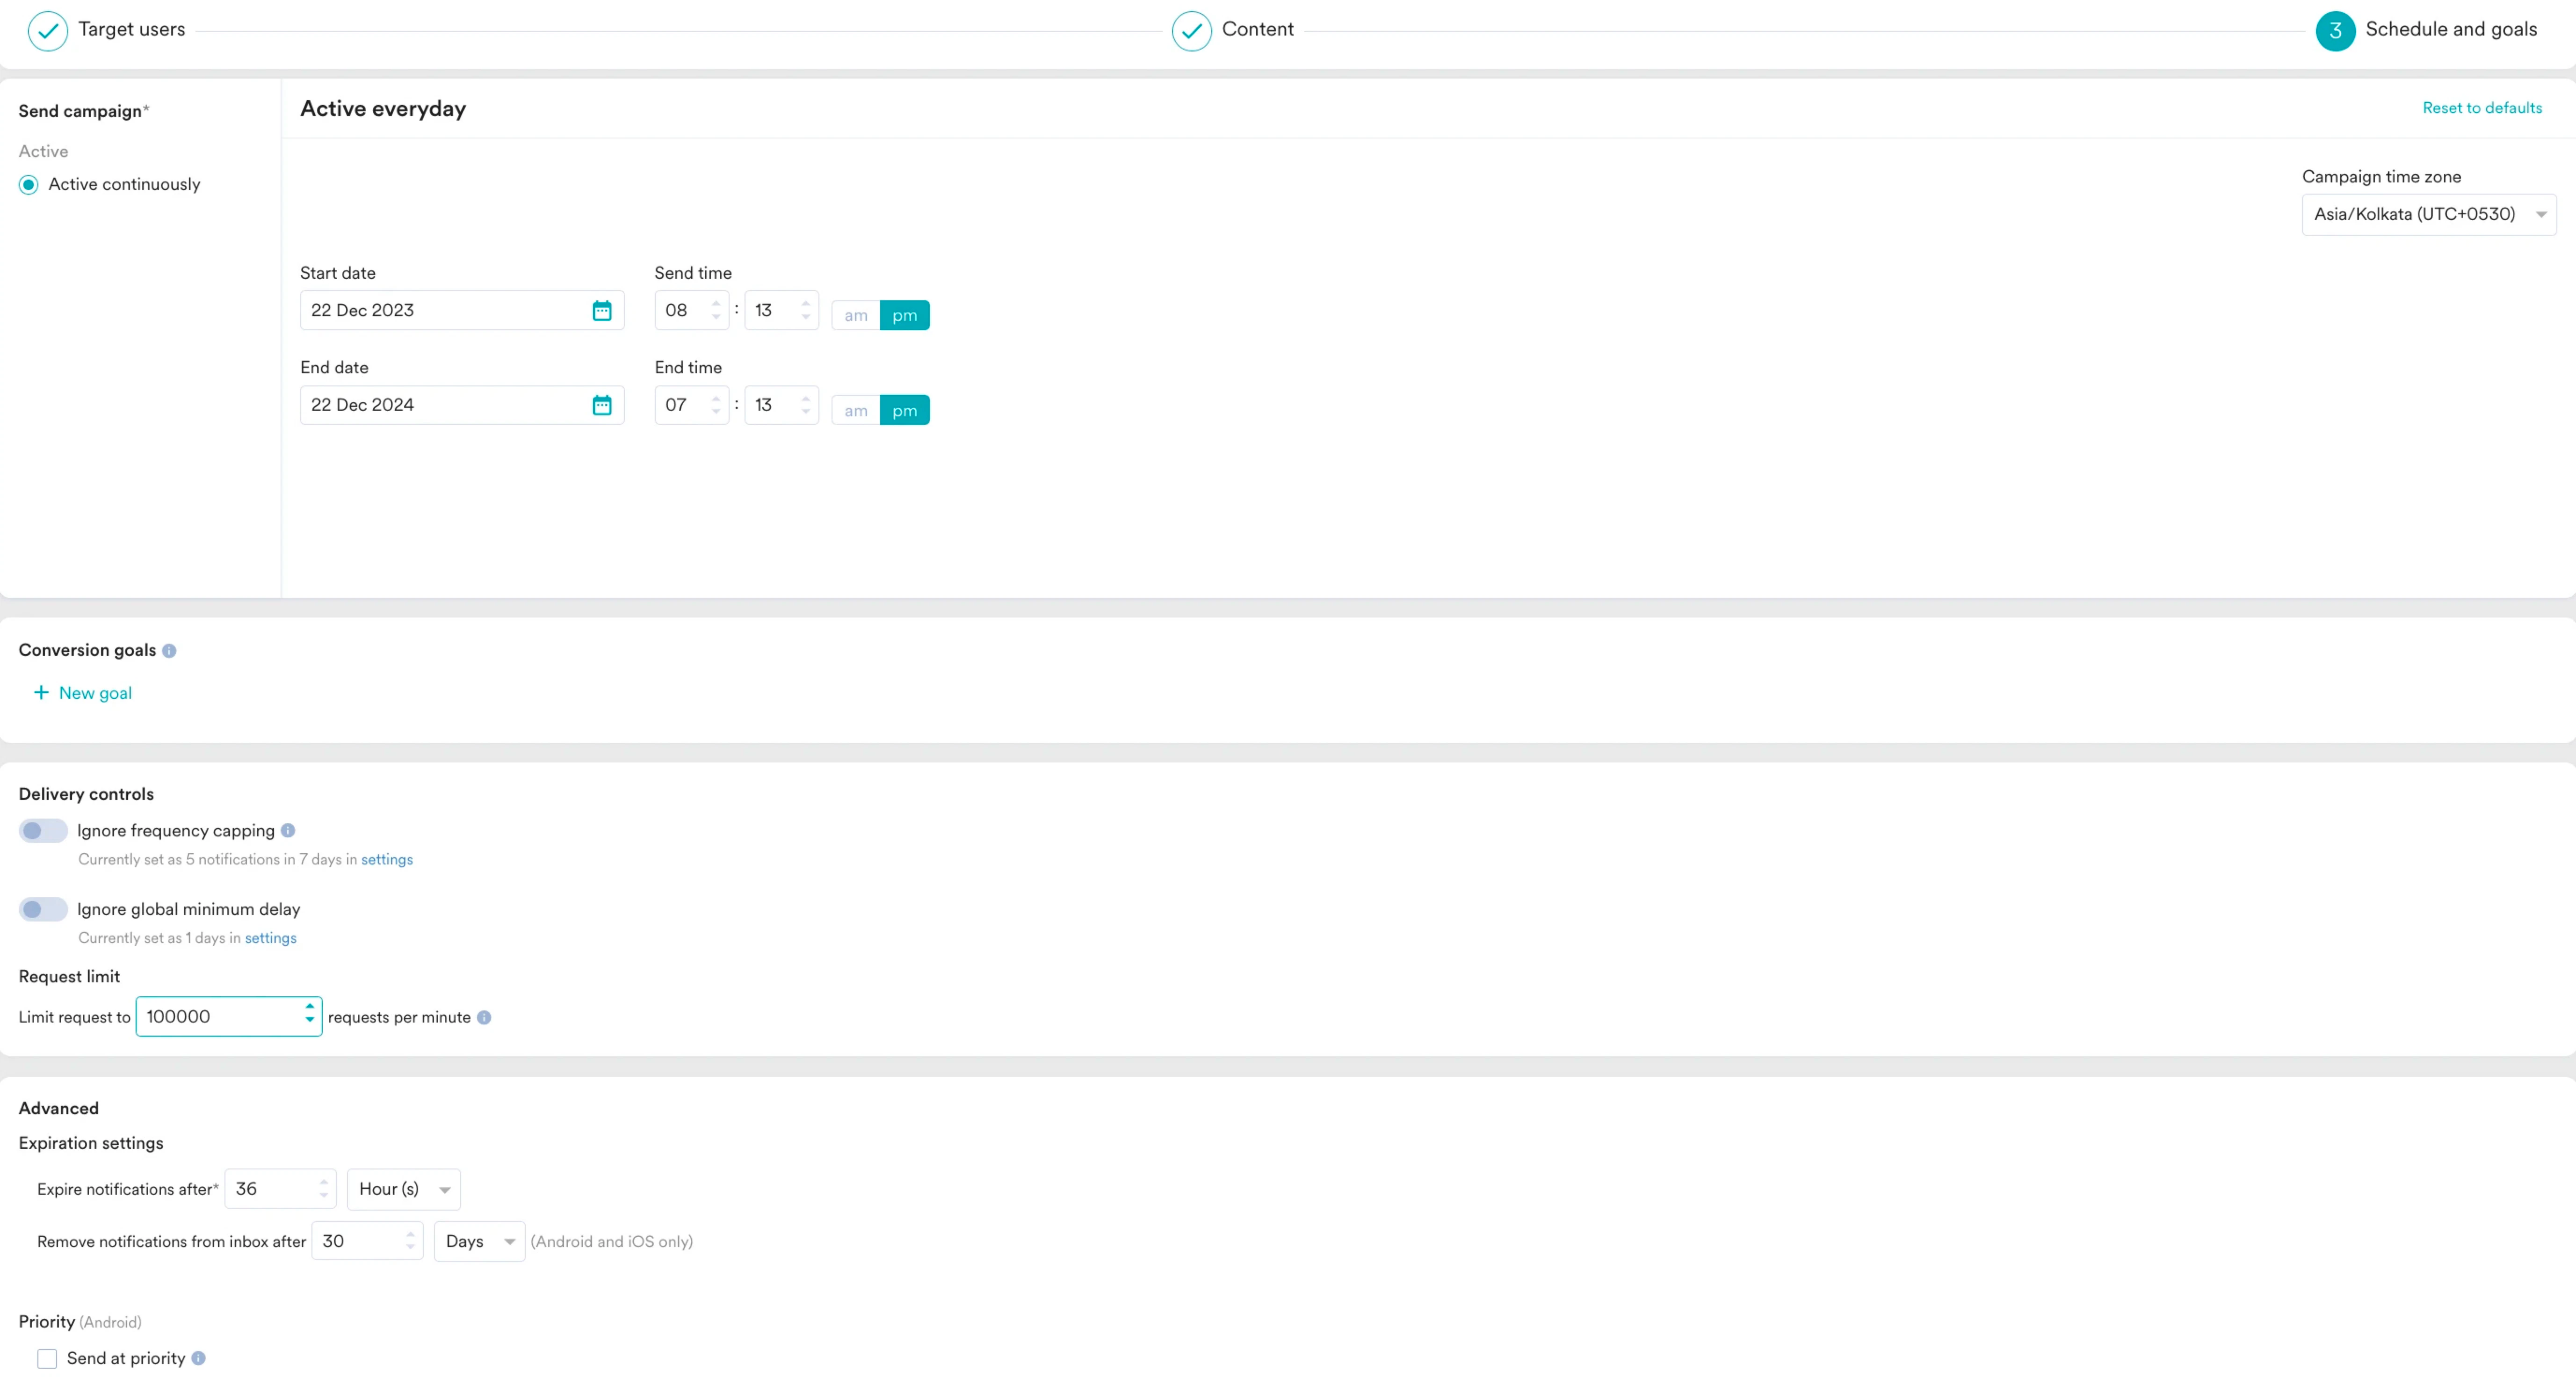Click the Conversion goals info icon
Image resolution: width=2576 pixels, height=1379 pixels.
pyautogui.click(x=169, y=651)
